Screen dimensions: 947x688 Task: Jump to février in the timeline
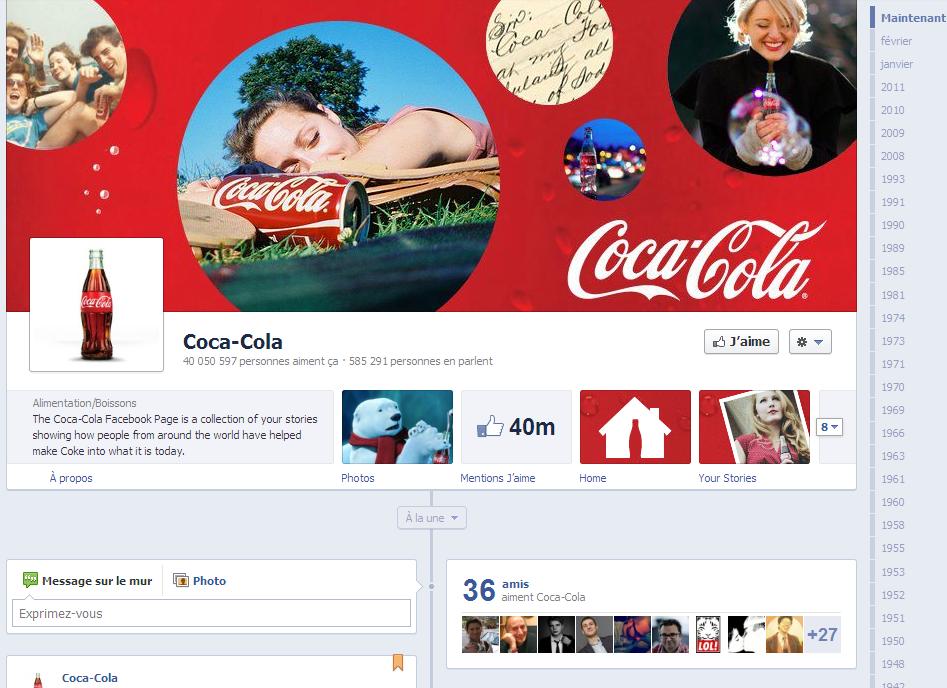[x=896, y=41]
